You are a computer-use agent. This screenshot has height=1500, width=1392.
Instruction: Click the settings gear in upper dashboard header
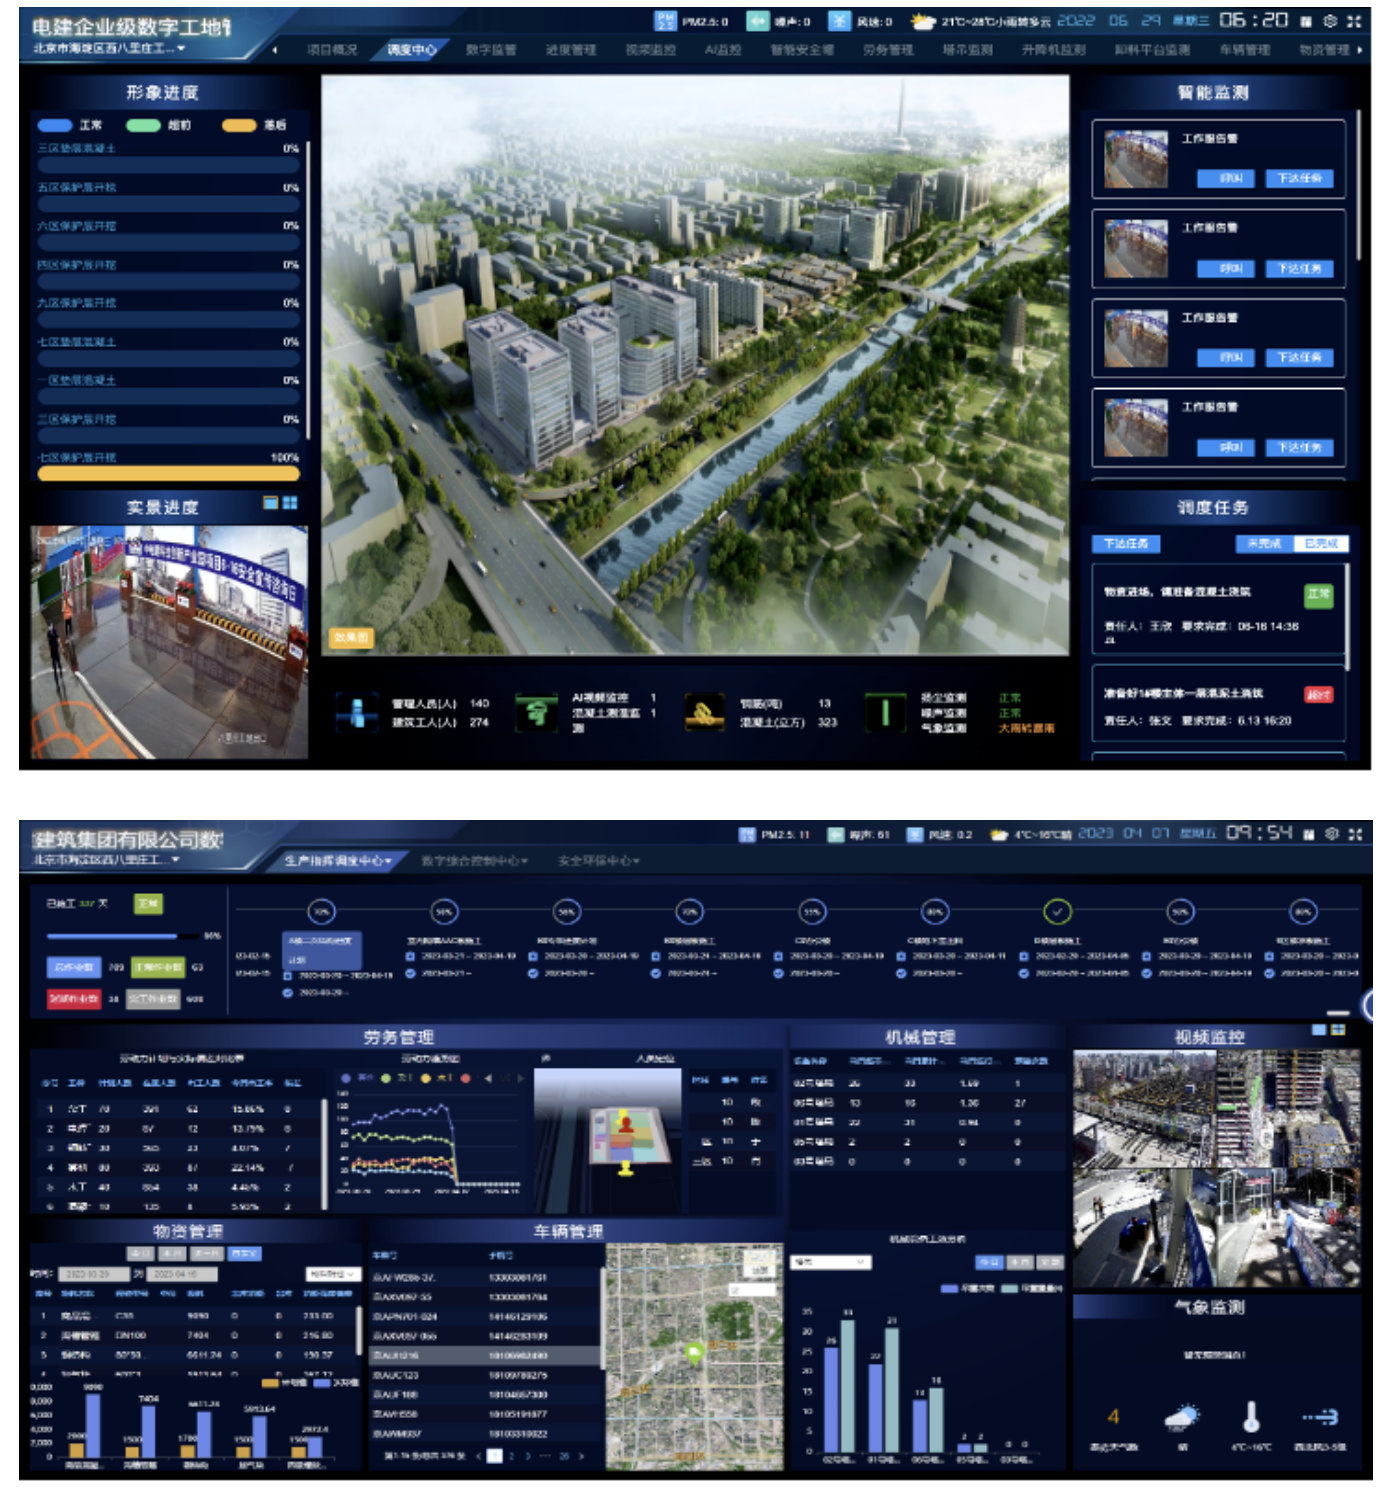(x=1330, y=21)
